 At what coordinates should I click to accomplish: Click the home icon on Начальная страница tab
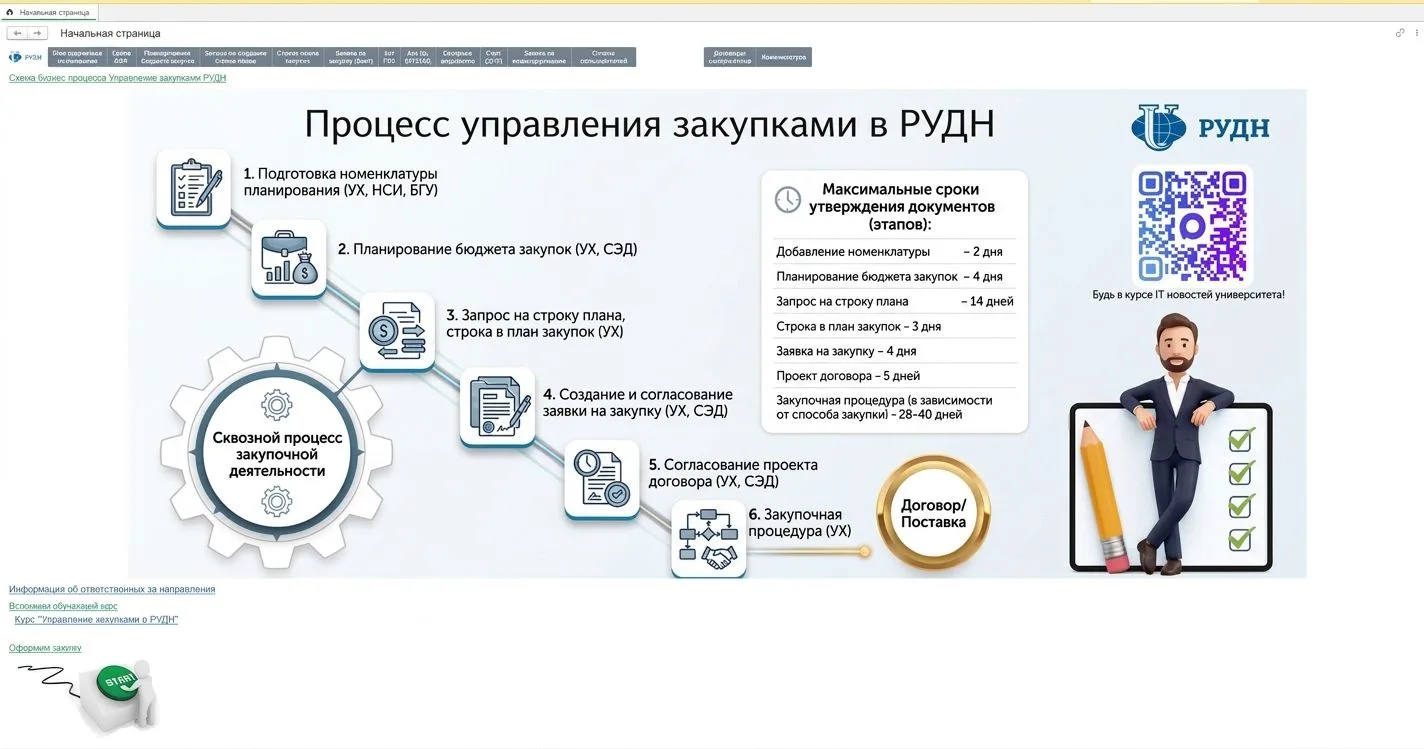(x=10, y=12)
